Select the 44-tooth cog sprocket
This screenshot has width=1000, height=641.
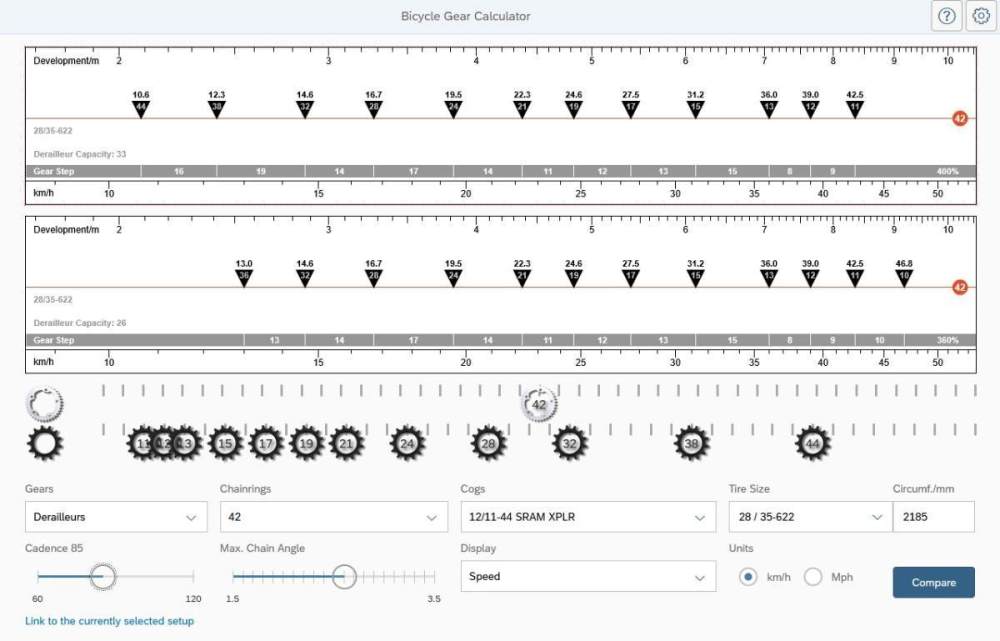click(813, 443)
